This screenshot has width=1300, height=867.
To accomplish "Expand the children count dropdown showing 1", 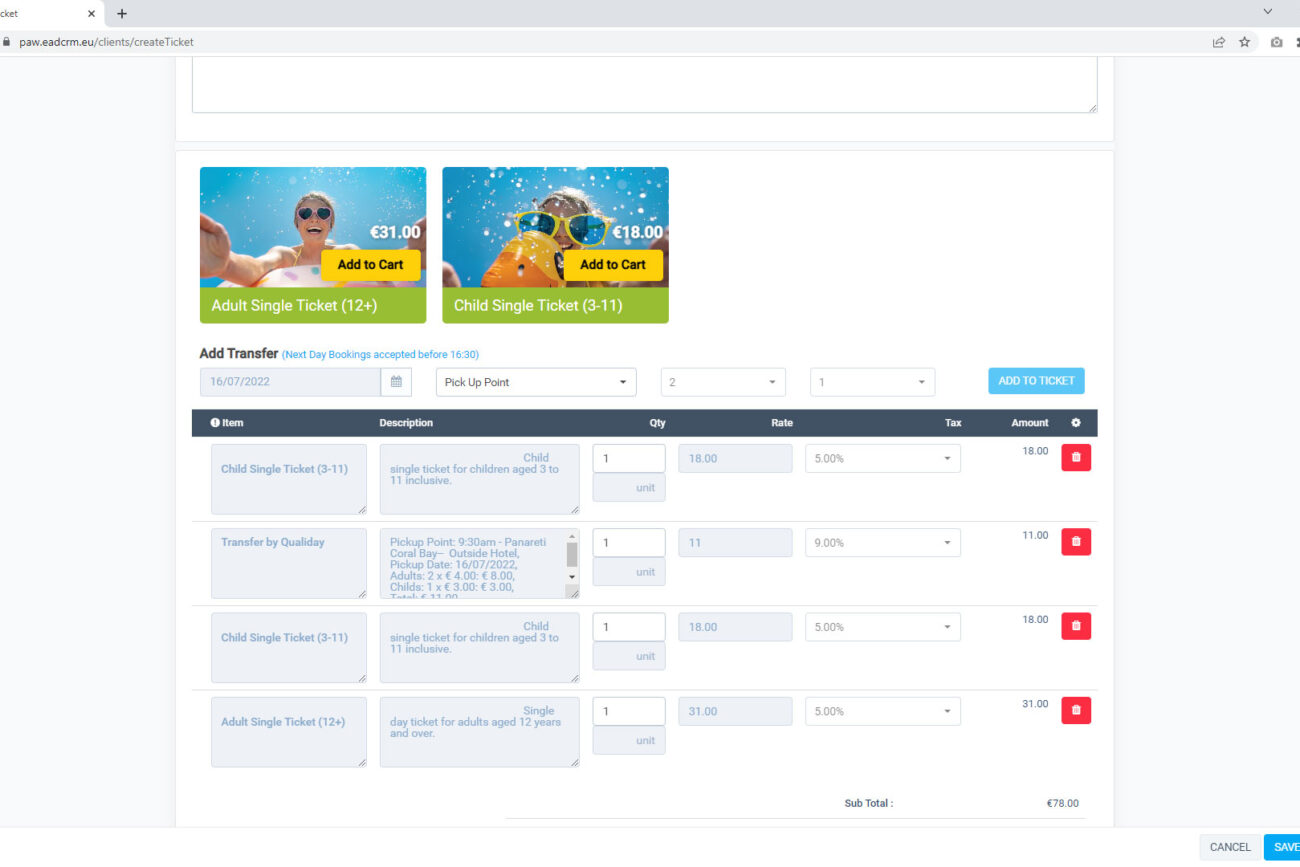I will coord(872,382).
